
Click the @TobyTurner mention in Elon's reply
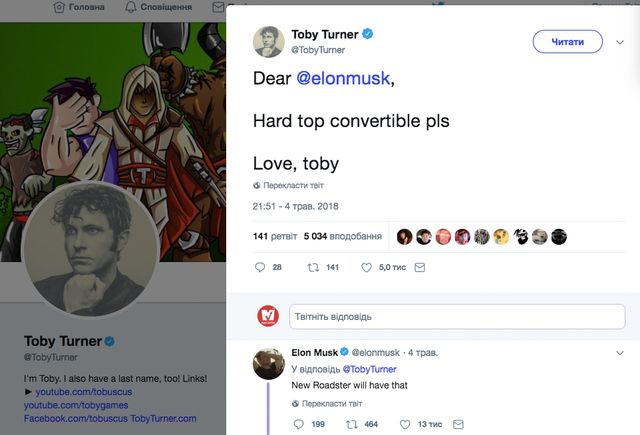click(x=370, y=369)
